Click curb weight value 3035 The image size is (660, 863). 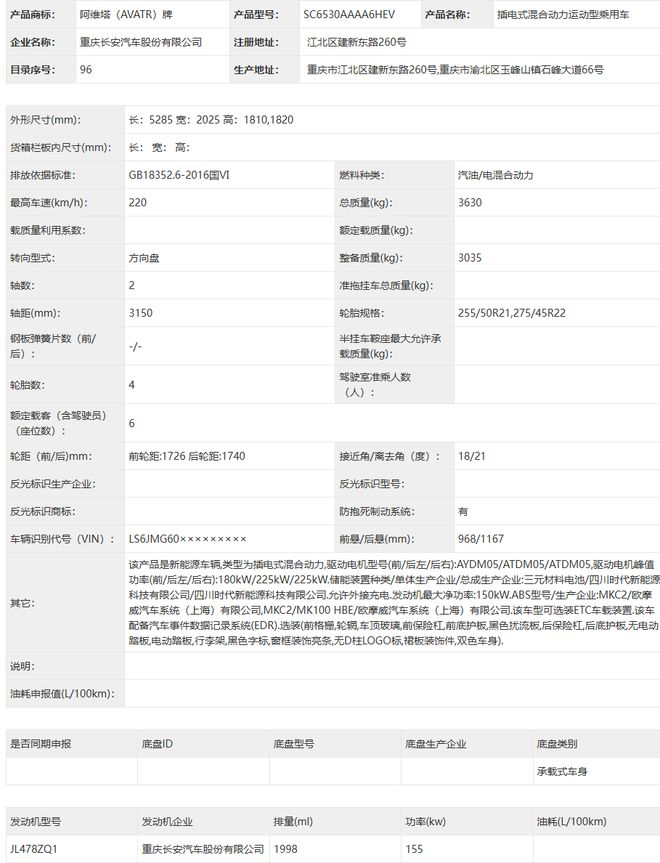[x=470, y=258]
